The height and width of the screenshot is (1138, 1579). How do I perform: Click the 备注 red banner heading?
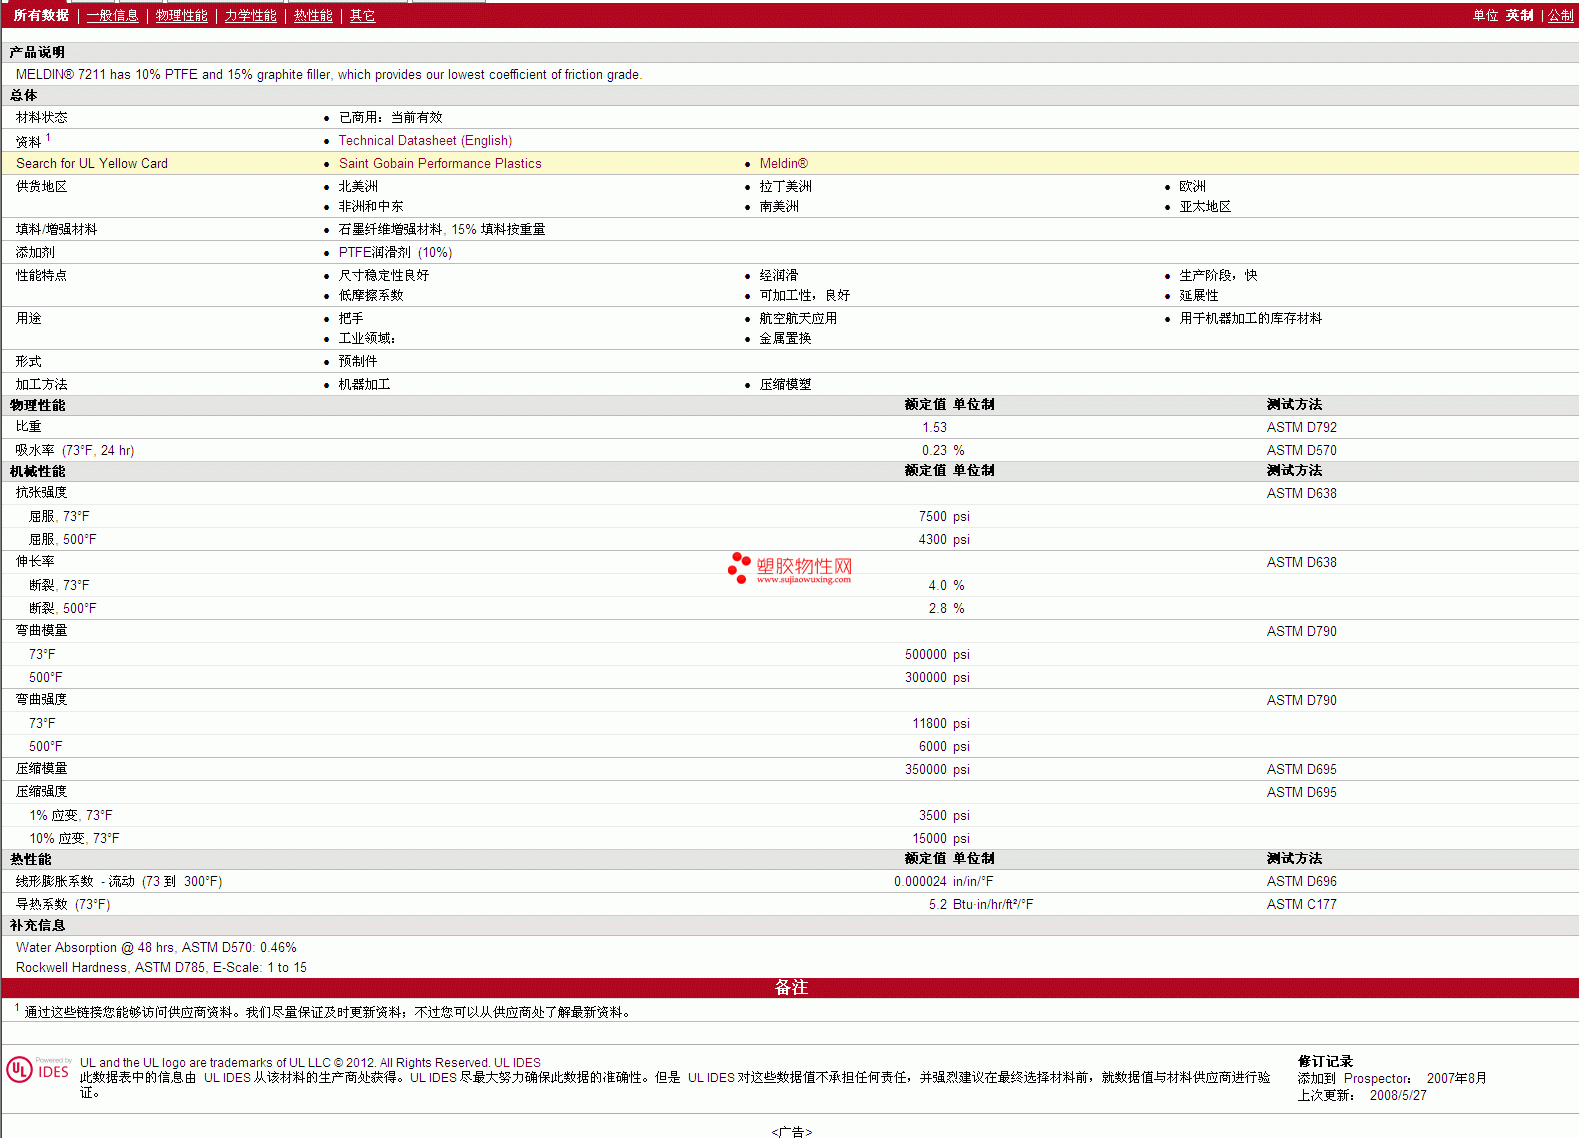point(791,988)
